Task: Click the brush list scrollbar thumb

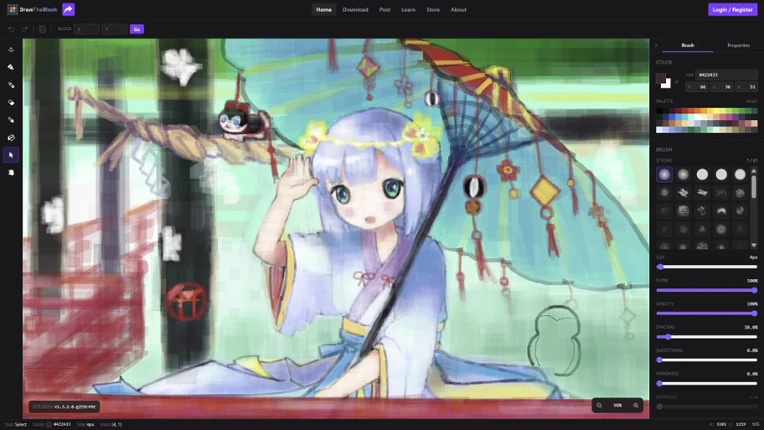Action: (x=754, y=187)
